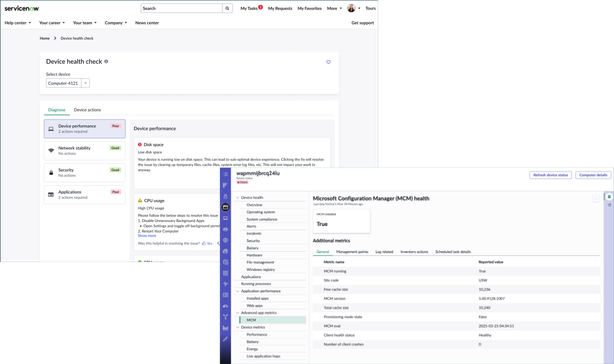The height and width of the screenshot is (364, 614).
Task: Open Overview in the device tree
Action: pyautogui.click(x=255, y=205)
